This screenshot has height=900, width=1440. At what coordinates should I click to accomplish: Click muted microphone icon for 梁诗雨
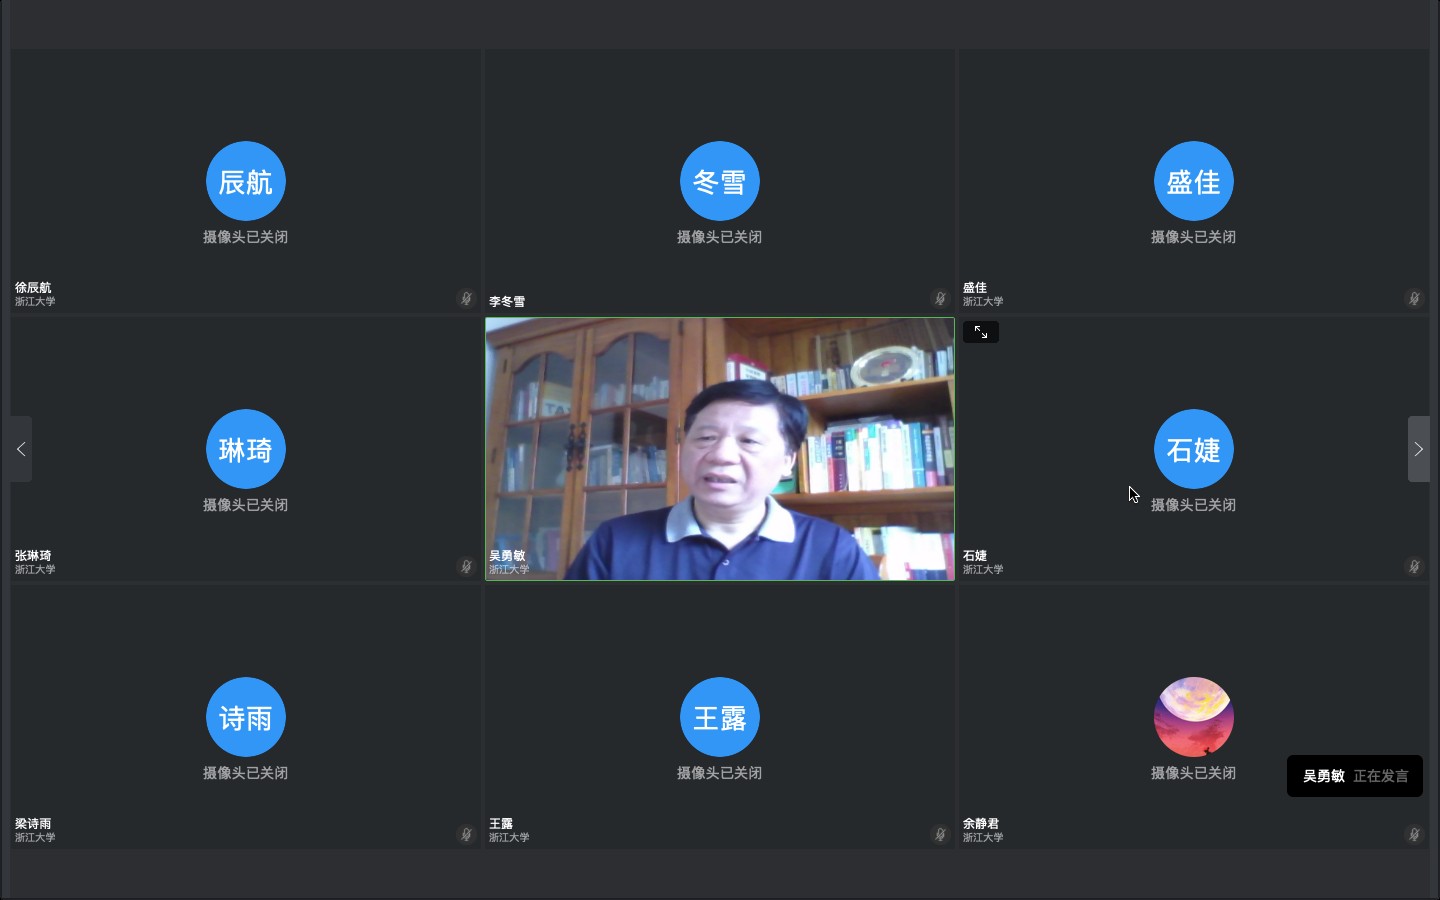(466, 834)
